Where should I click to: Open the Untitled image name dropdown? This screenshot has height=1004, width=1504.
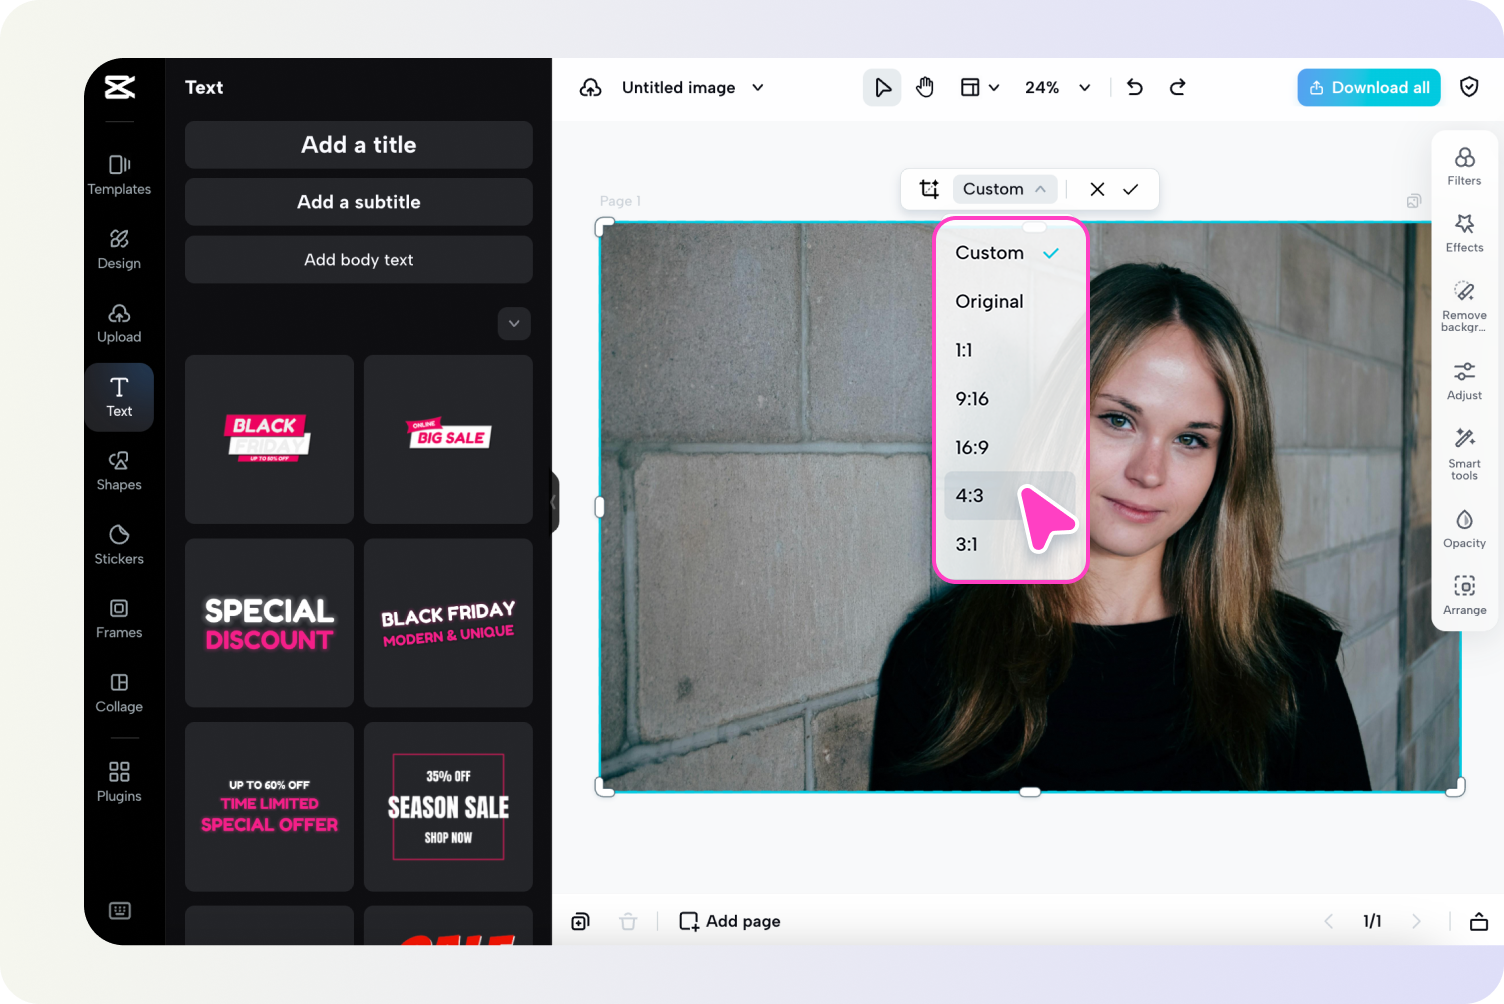pyautogui.click(x=693, y=88)
